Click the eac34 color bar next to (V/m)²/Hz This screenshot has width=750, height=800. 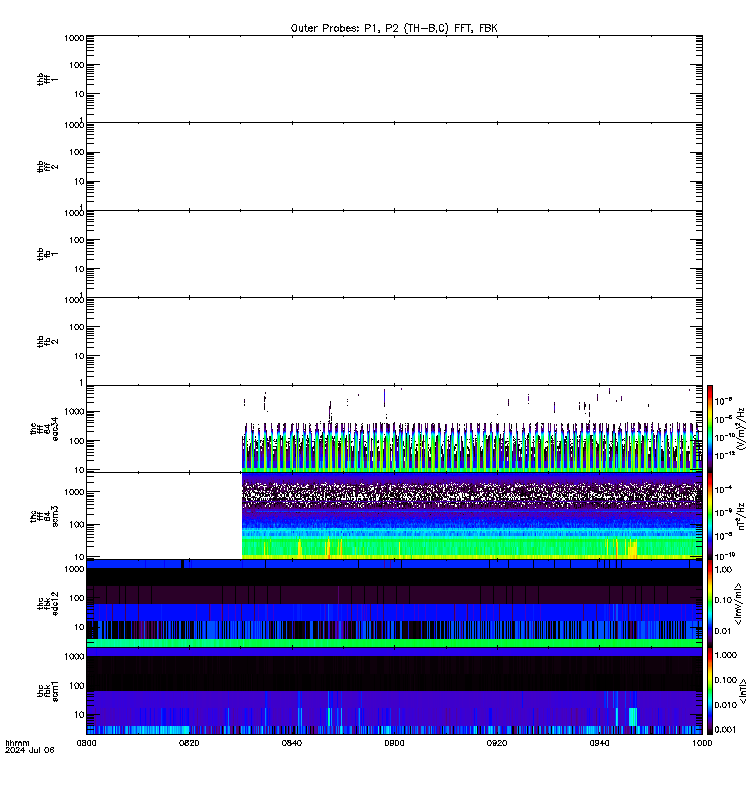coord(709,429)
